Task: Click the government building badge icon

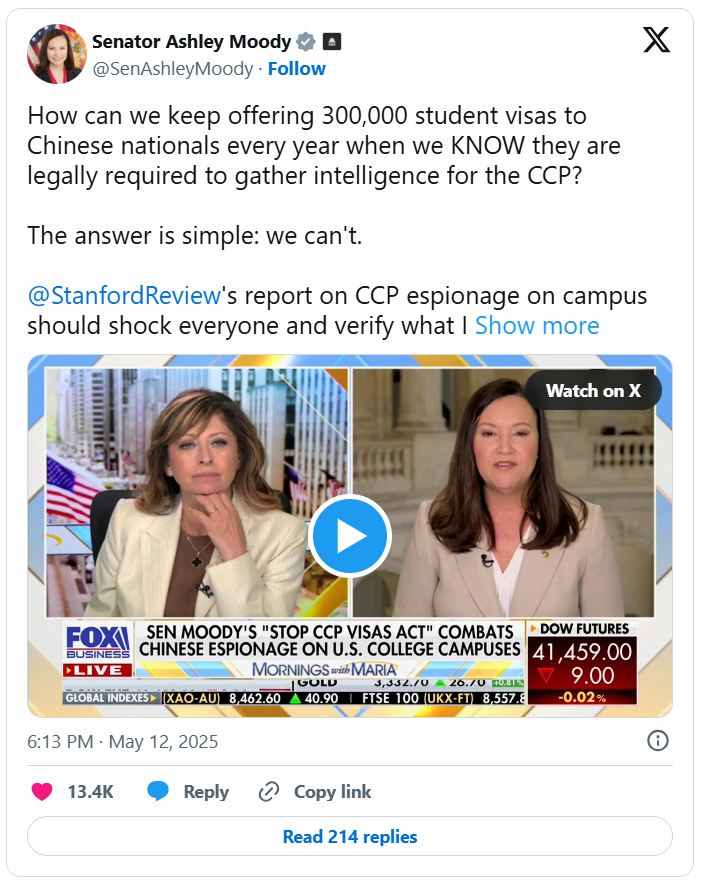Action: point(332,42)
